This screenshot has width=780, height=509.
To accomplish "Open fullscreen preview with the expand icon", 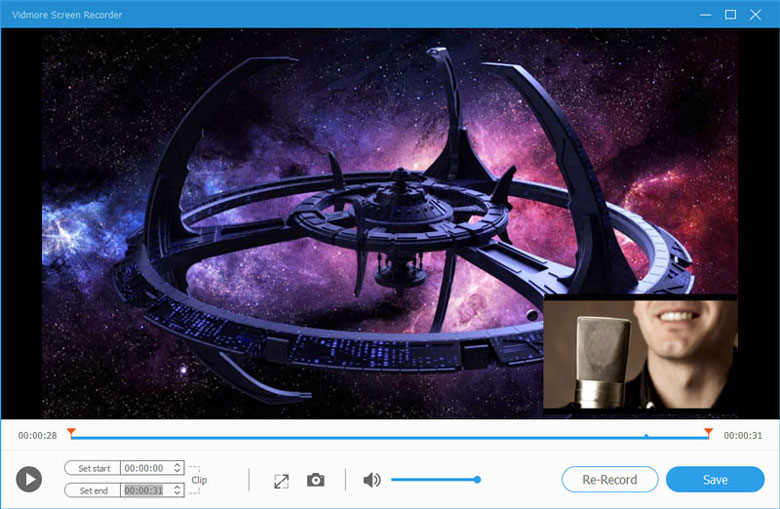I will click(281, 481).
